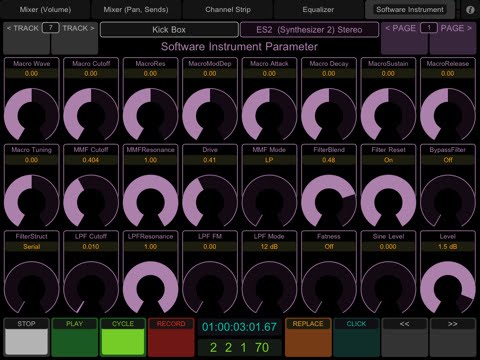Start playback with the PLAY button

[x=75, y=337]
